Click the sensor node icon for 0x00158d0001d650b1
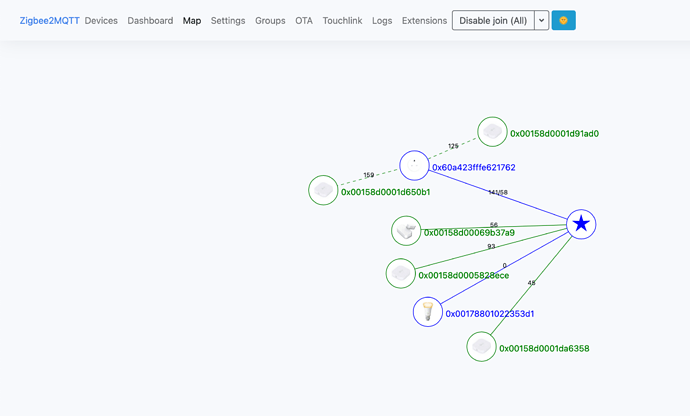Screen dimensions: 690x416 [x=323, y=190]
